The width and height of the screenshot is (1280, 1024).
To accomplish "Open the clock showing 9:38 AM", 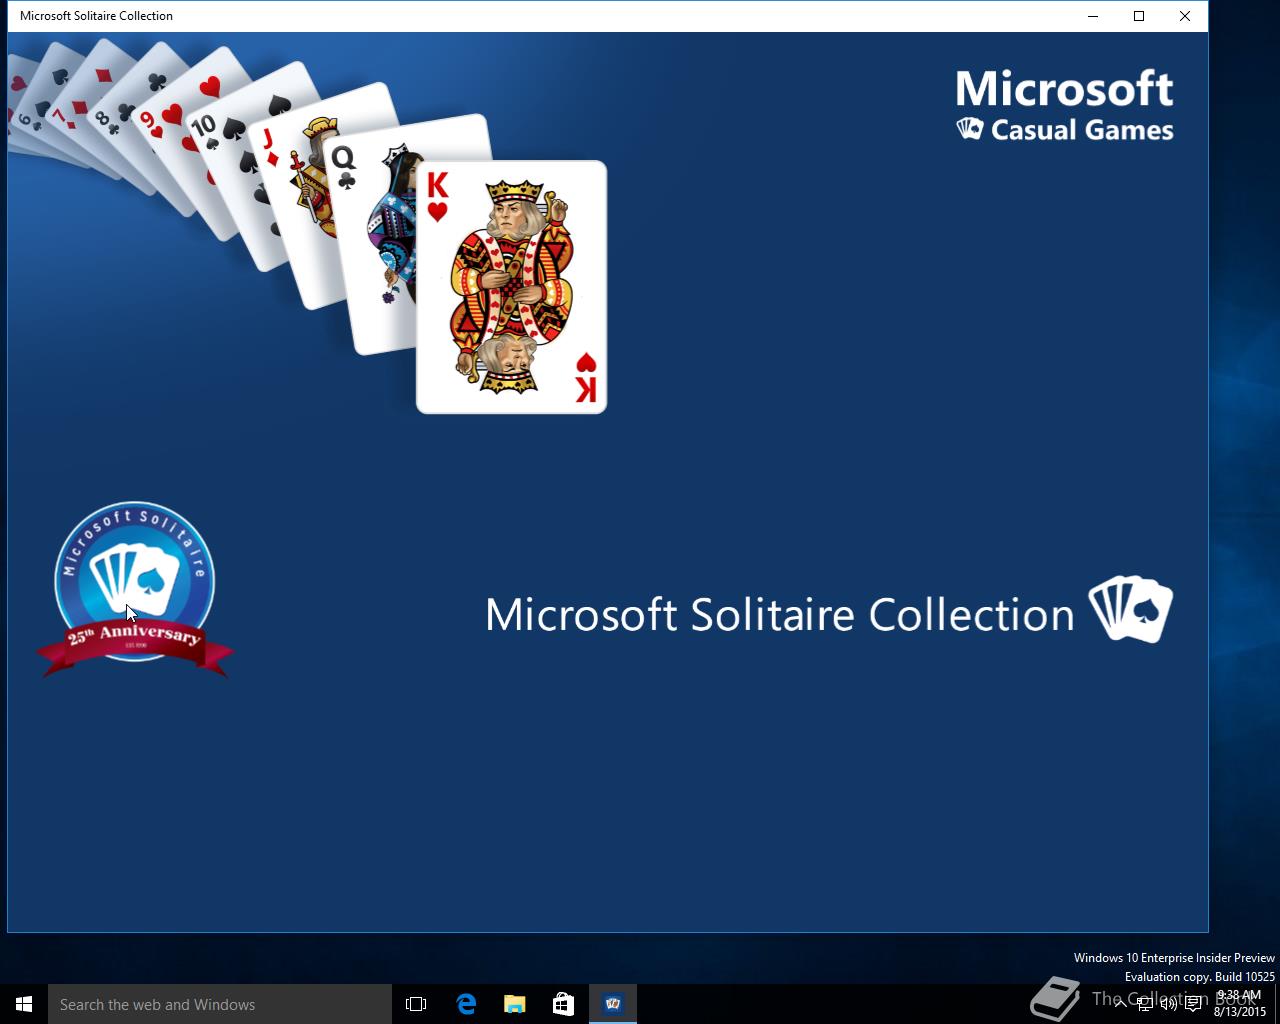I will 1239,1004.
